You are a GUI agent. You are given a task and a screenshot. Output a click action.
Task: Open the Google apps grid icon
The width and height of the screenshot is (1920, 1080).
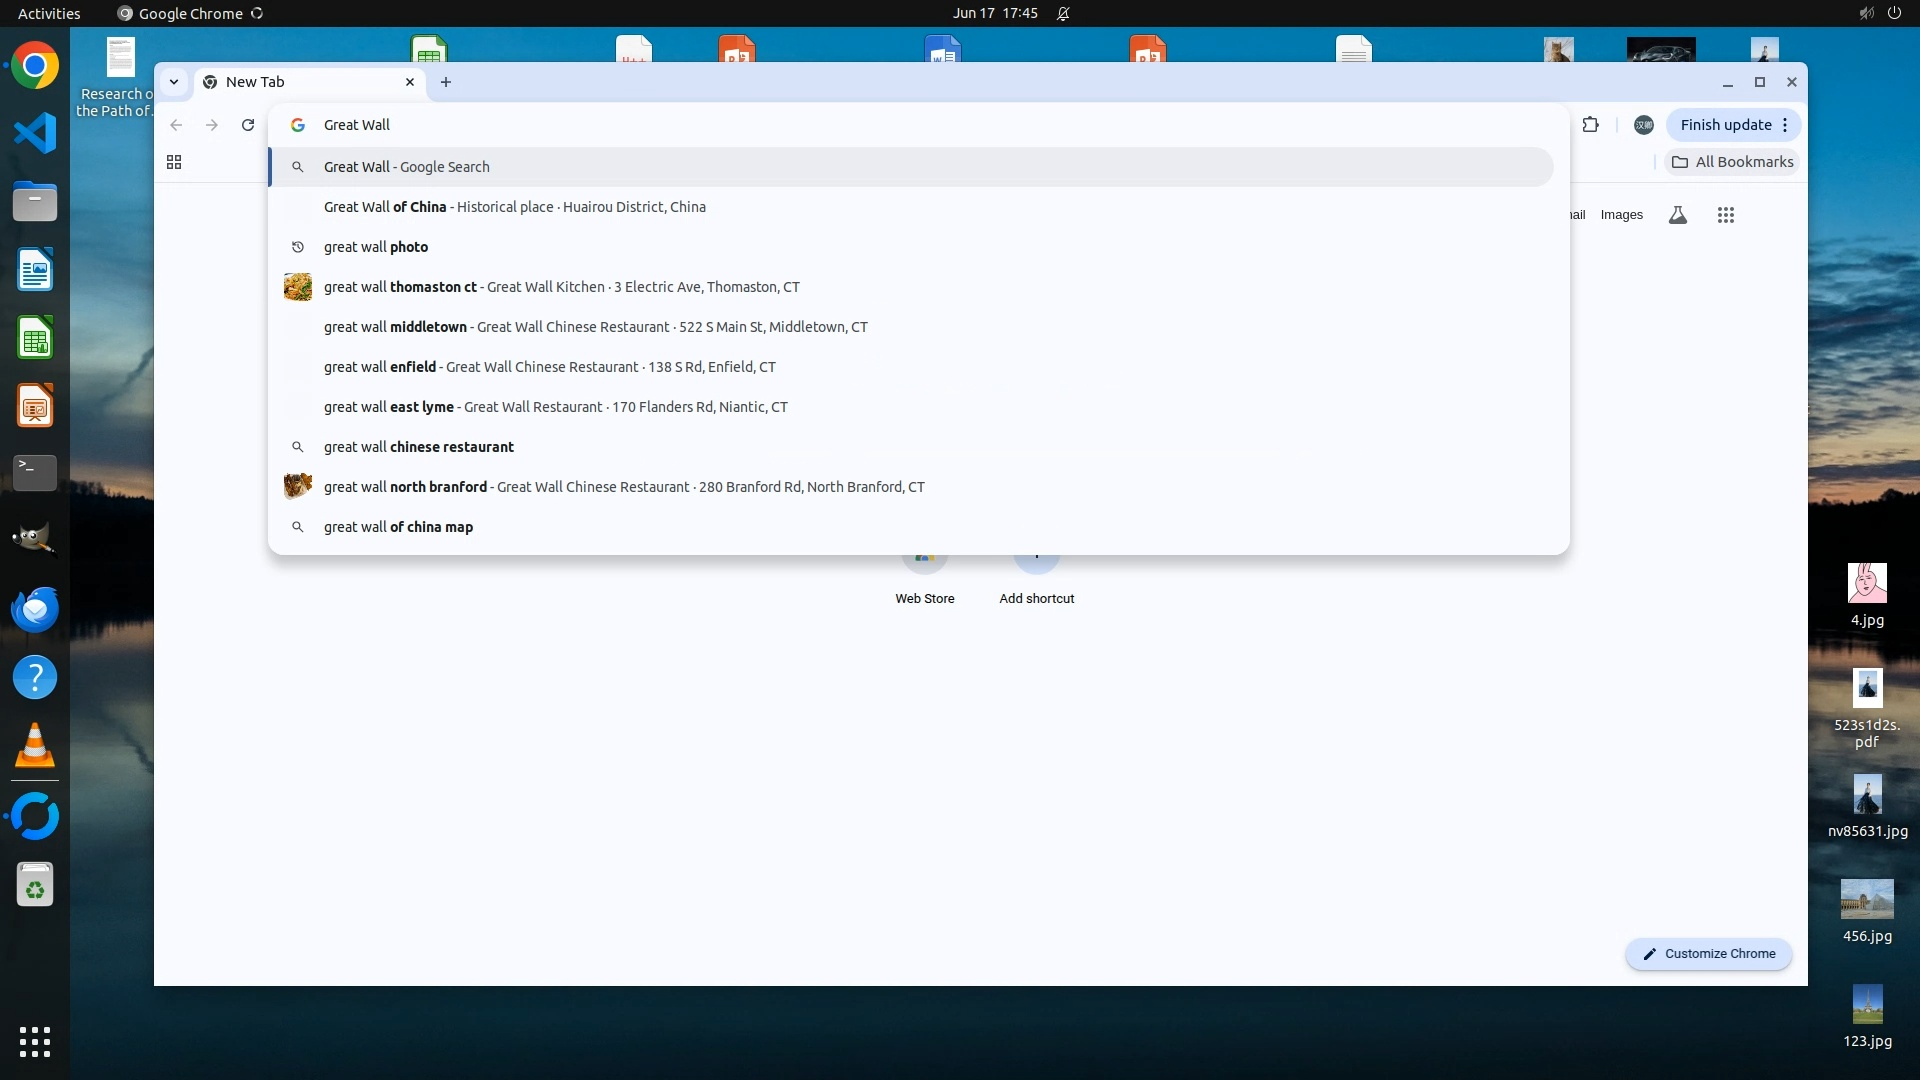(x=1725, y=215)
